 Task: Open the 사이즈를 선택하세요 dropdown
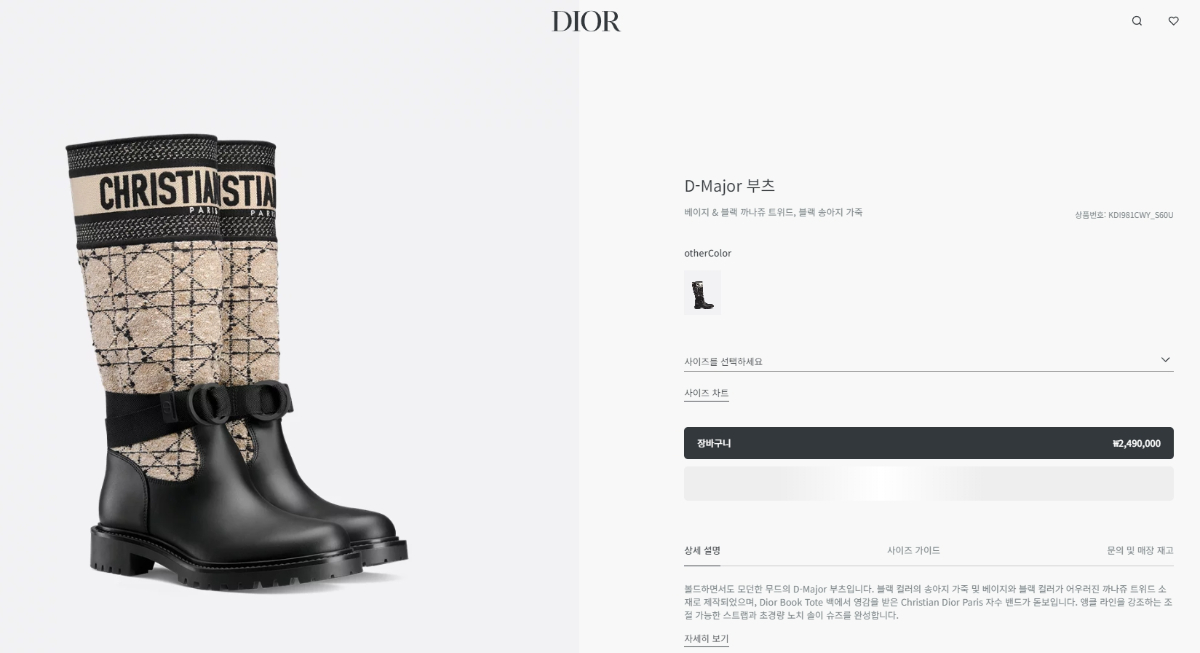[928, 361]
